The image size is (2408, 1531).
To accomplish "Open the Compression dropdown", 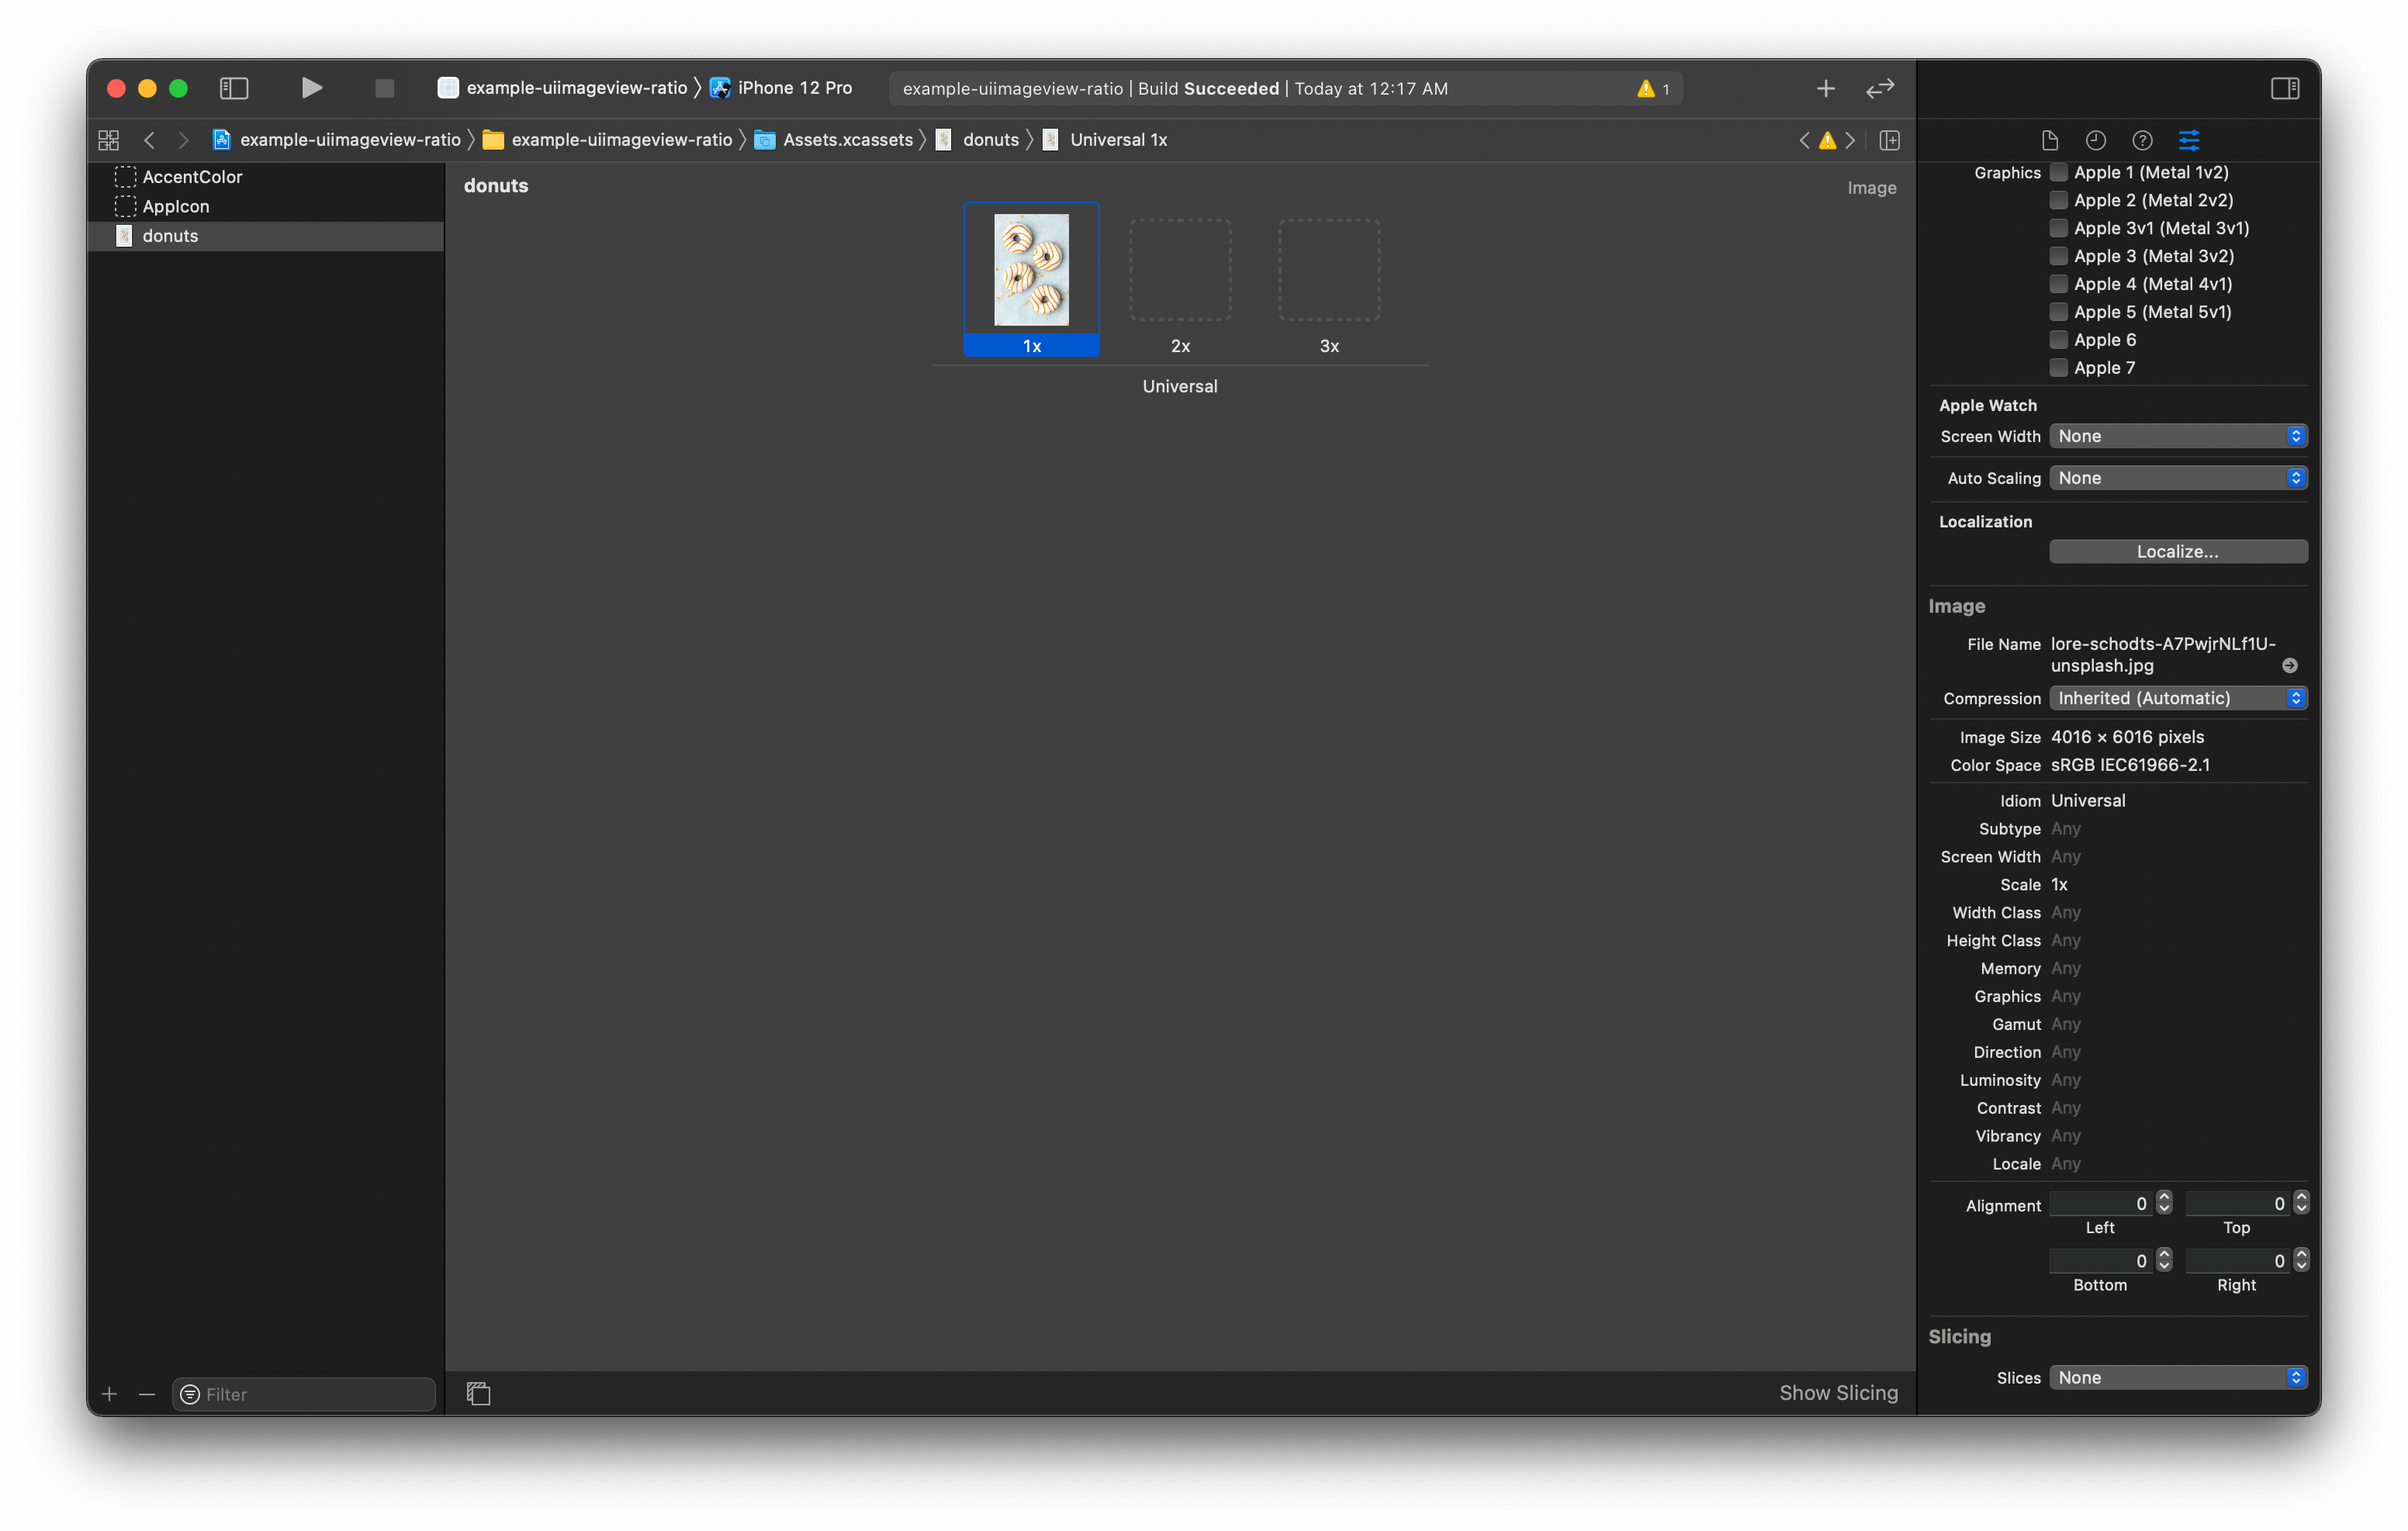I will tap(2177, 698).
